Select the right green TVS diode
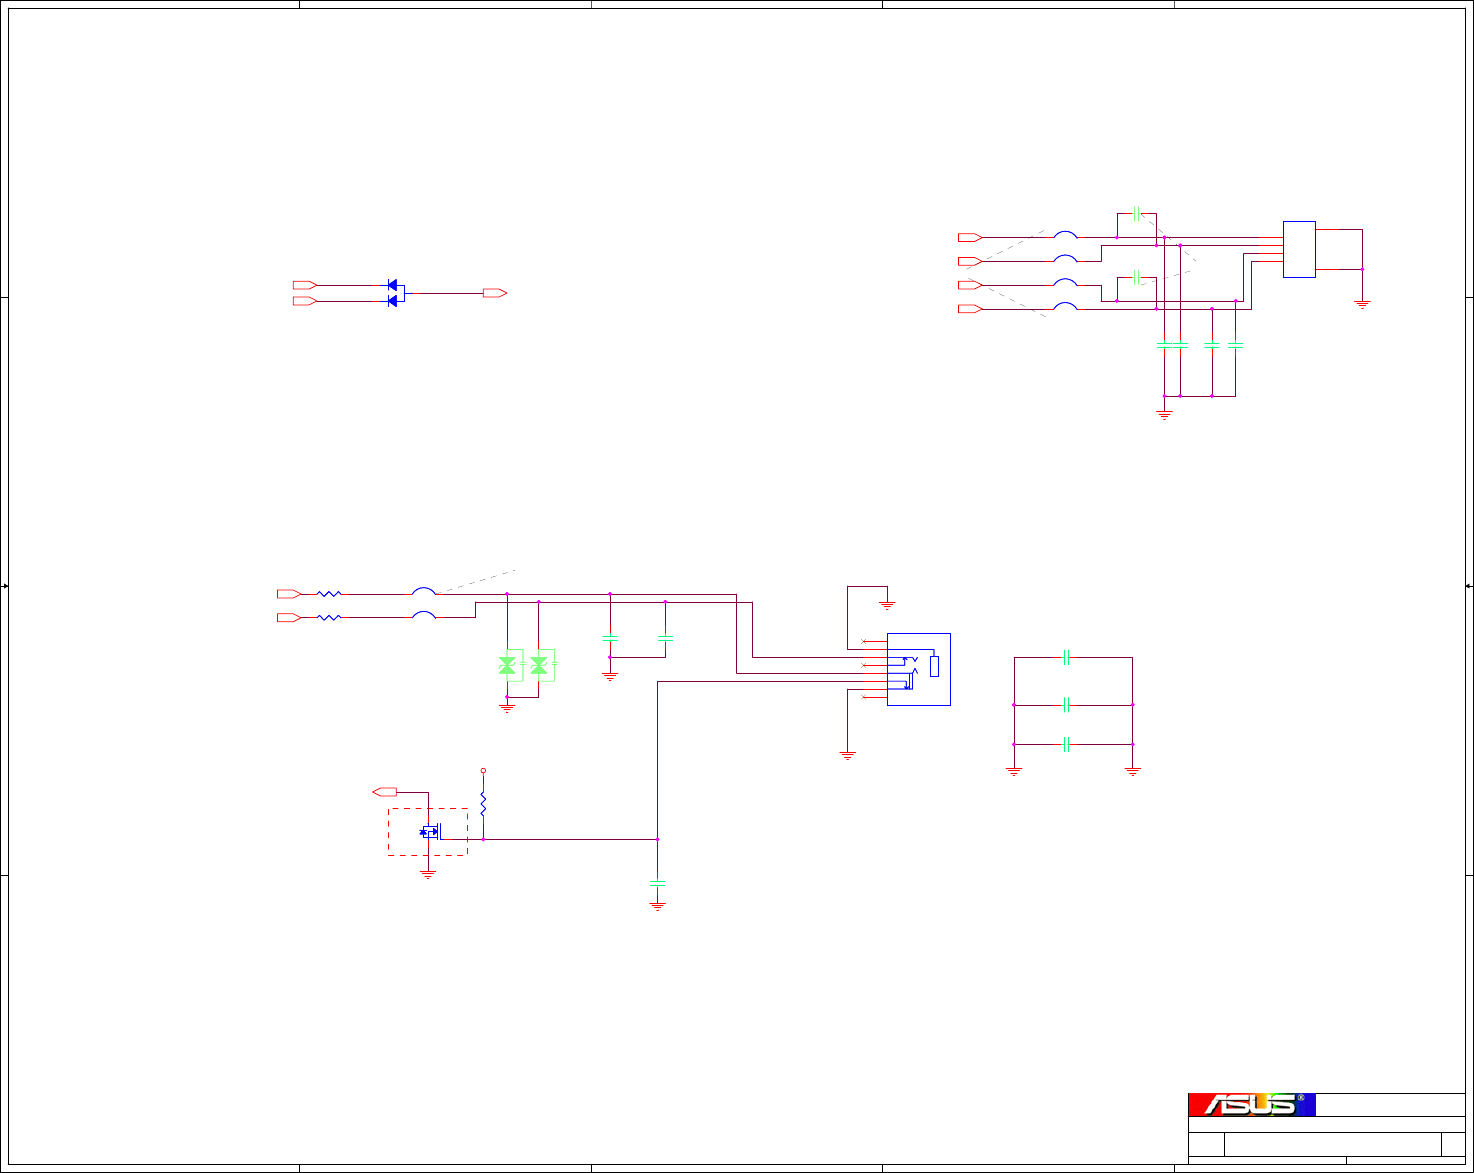This screenshot has width=1474, height=1173. point(539,665)
